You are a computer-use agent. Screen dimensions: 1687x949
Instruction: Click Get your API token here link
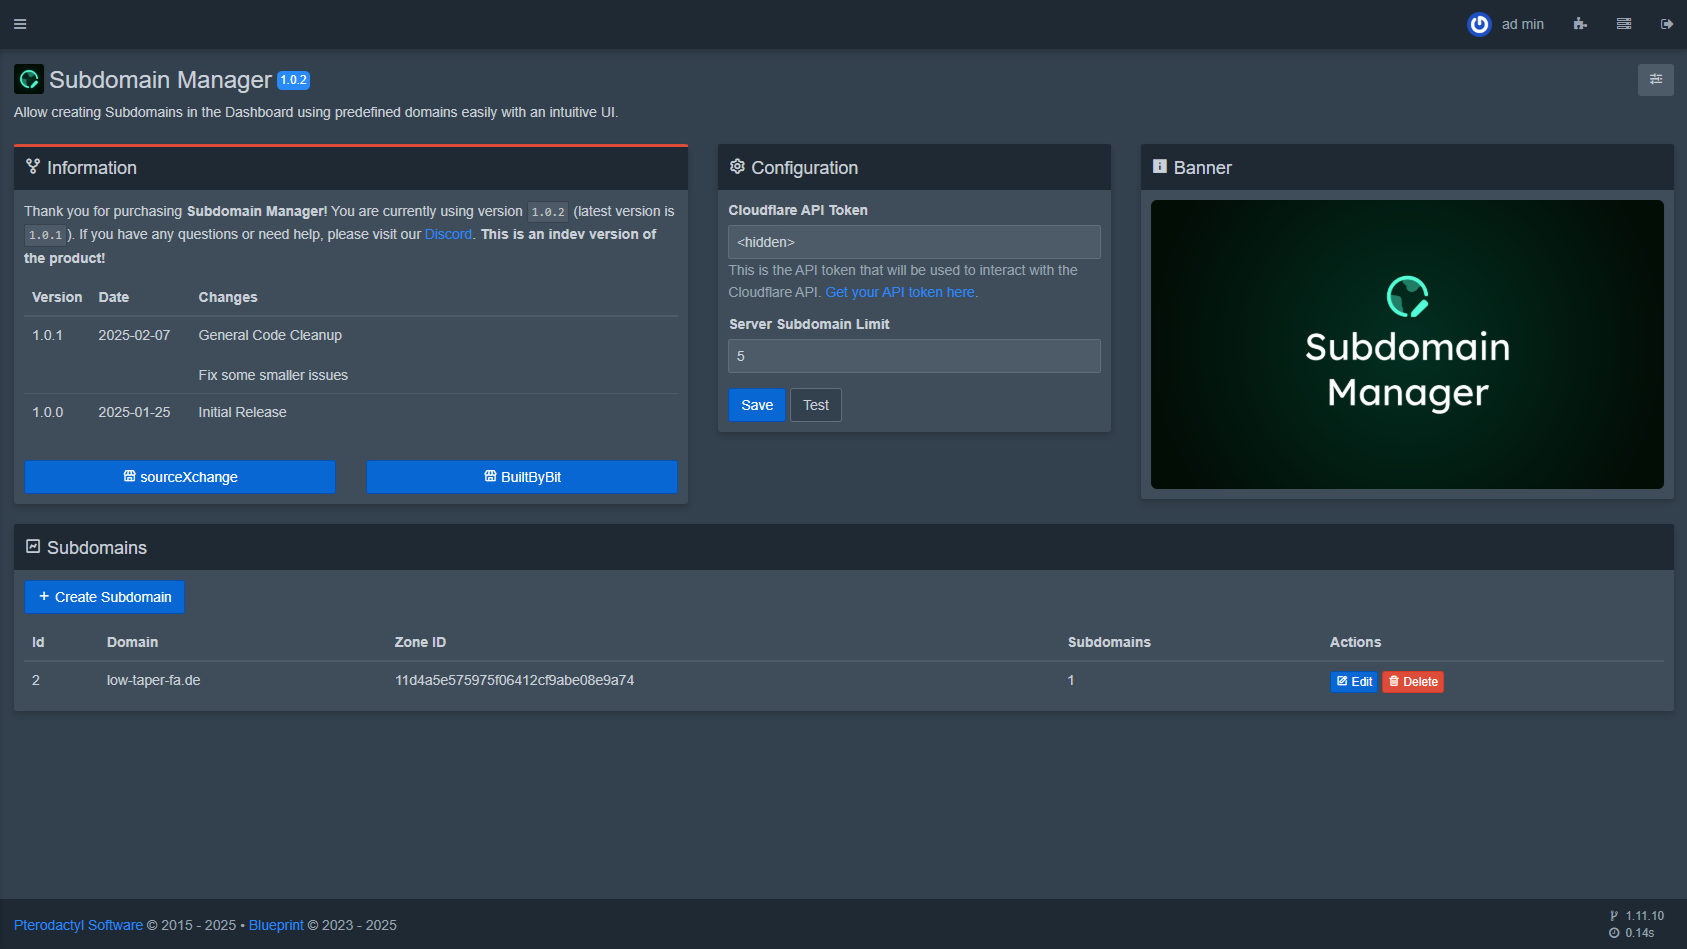pyautogui.click(x=899, y=292)
